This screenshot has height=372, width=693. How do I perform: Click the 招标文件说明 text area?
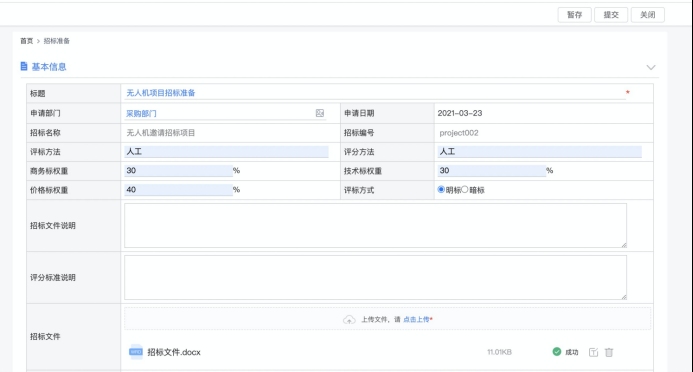coord(375,225)
